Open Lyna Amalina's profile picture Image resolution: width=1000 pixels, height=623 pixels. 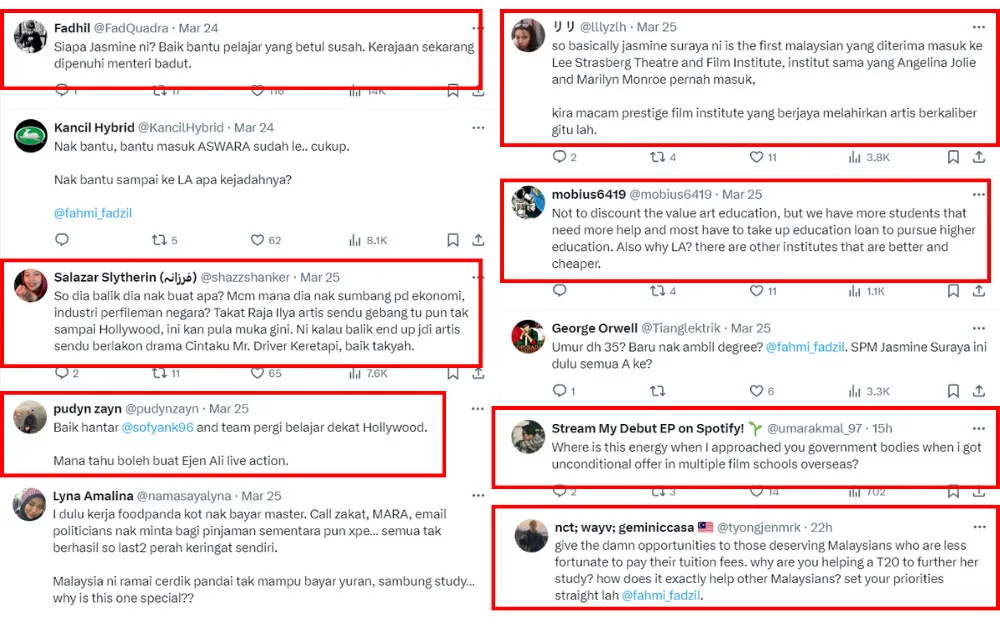tap(30, 504)
